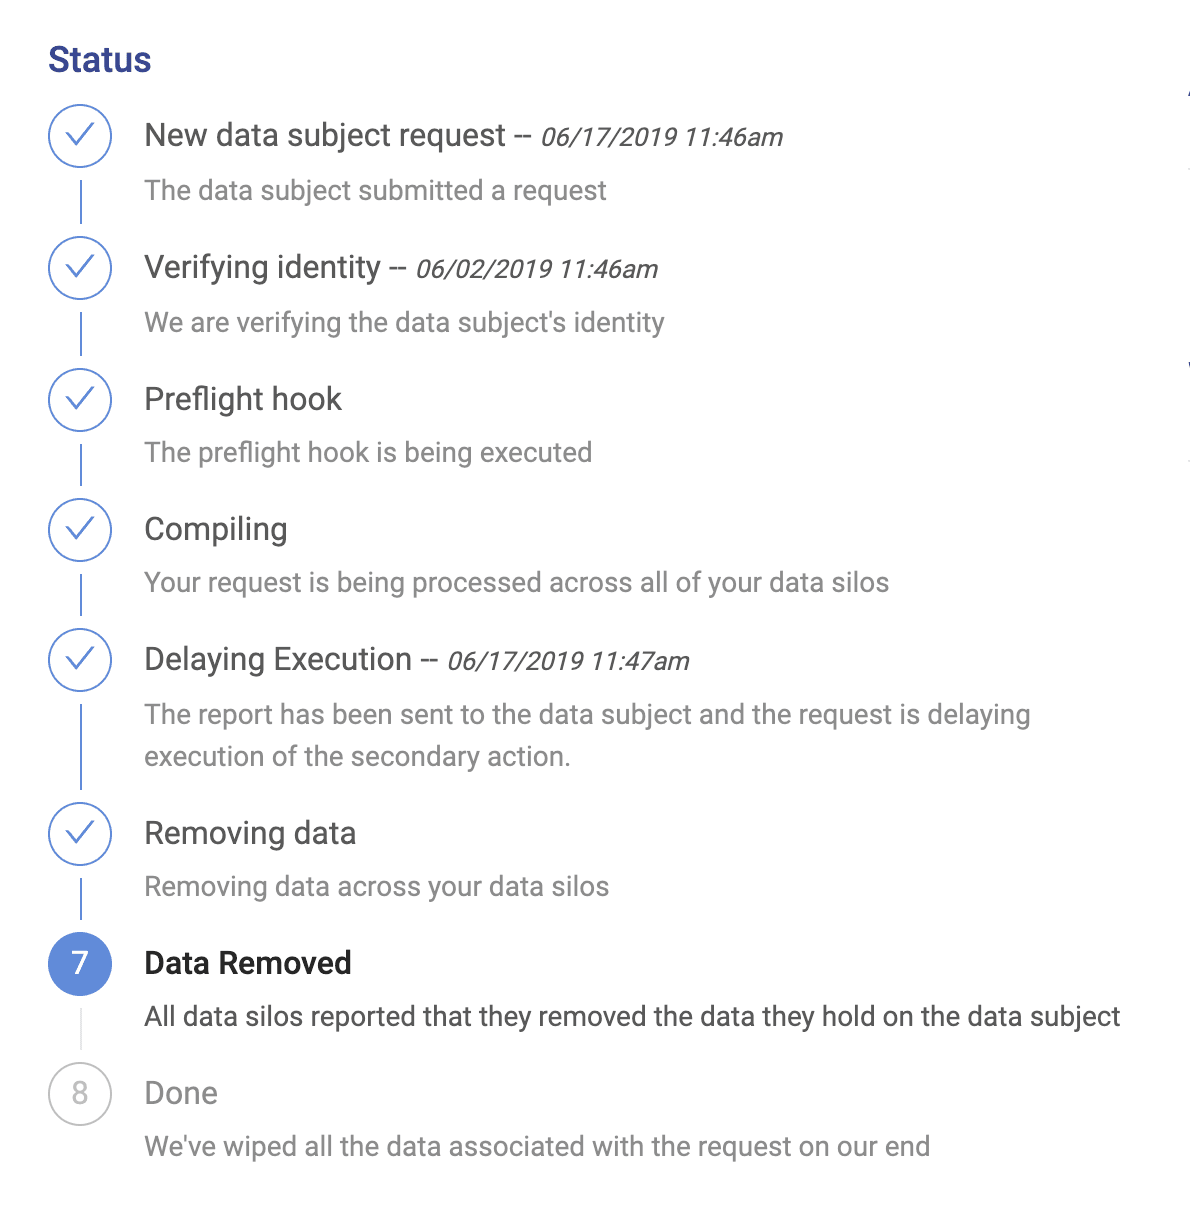Click the gray step 8 circle

(80, 1093)
